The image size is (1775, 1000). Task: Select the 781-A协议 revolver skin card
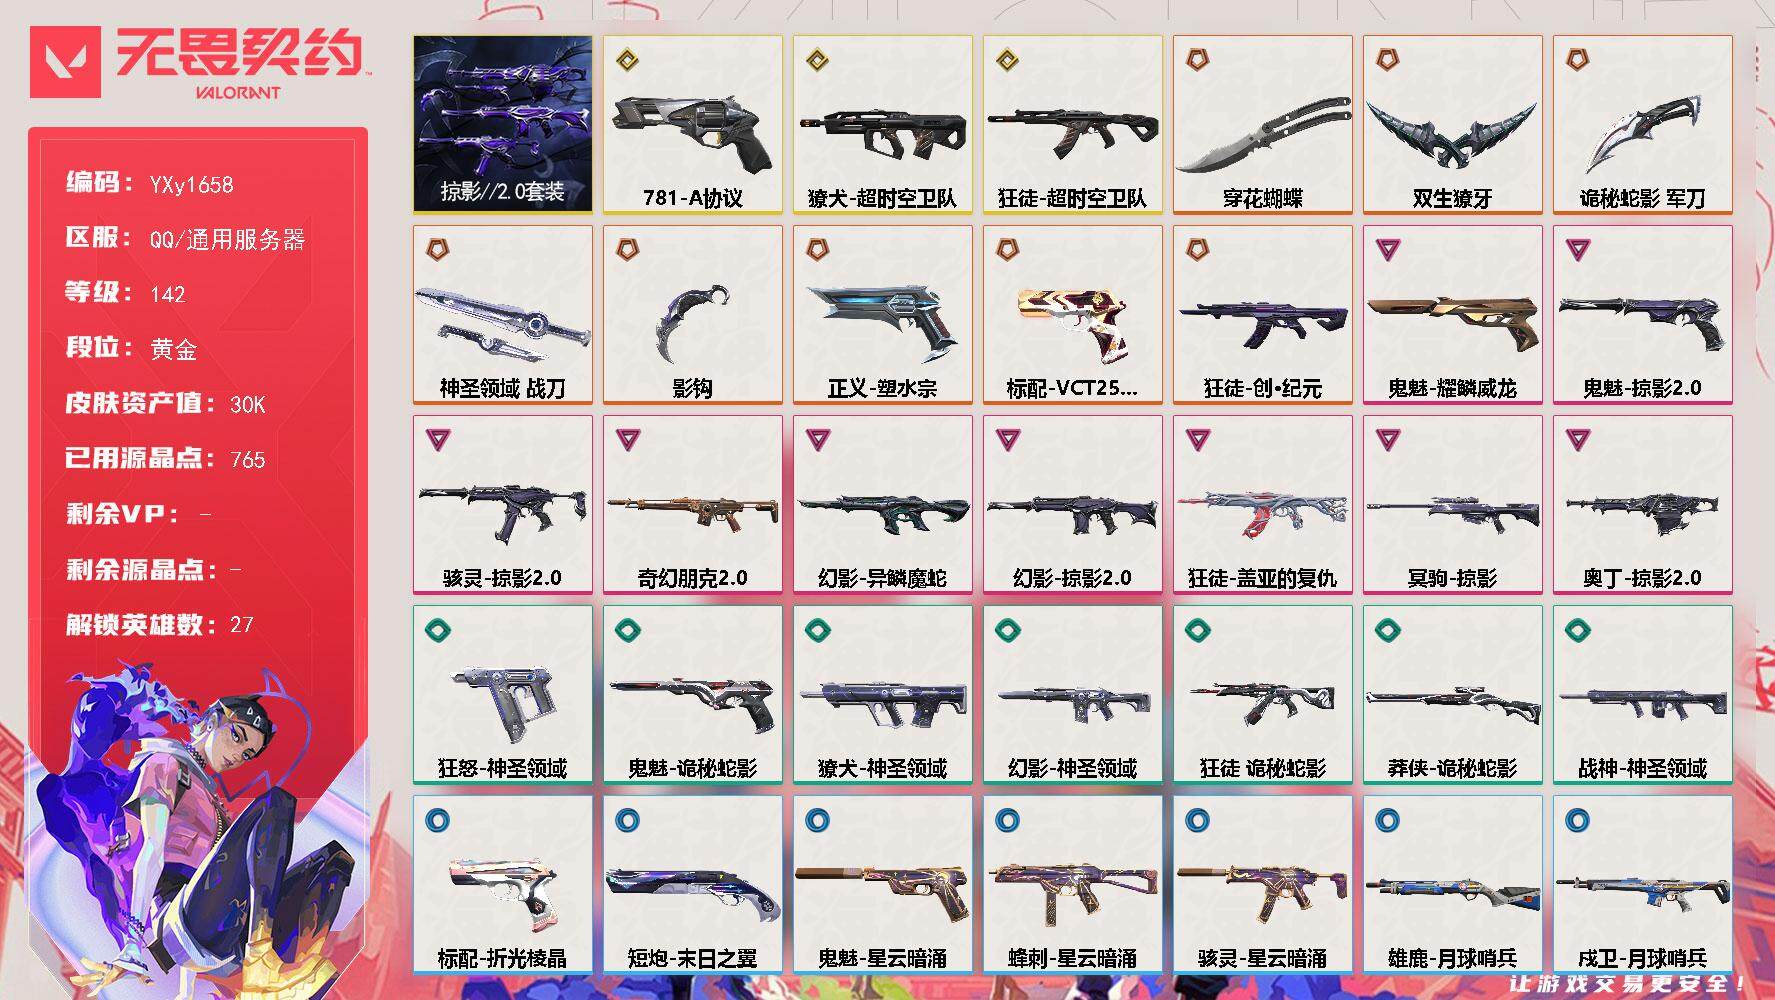693,125
